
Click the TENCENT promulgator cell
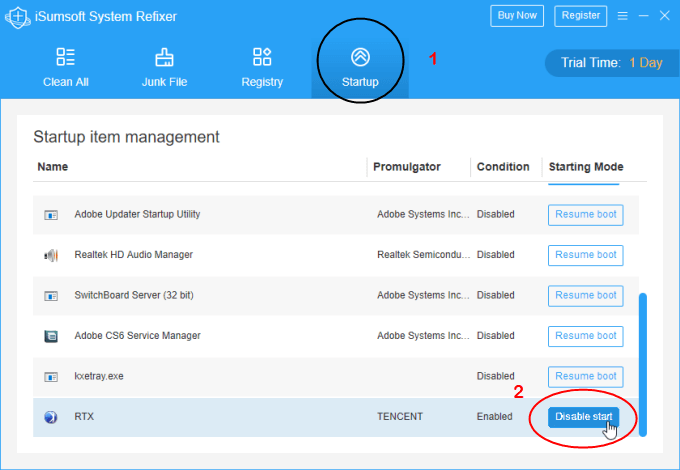point(400,417)
